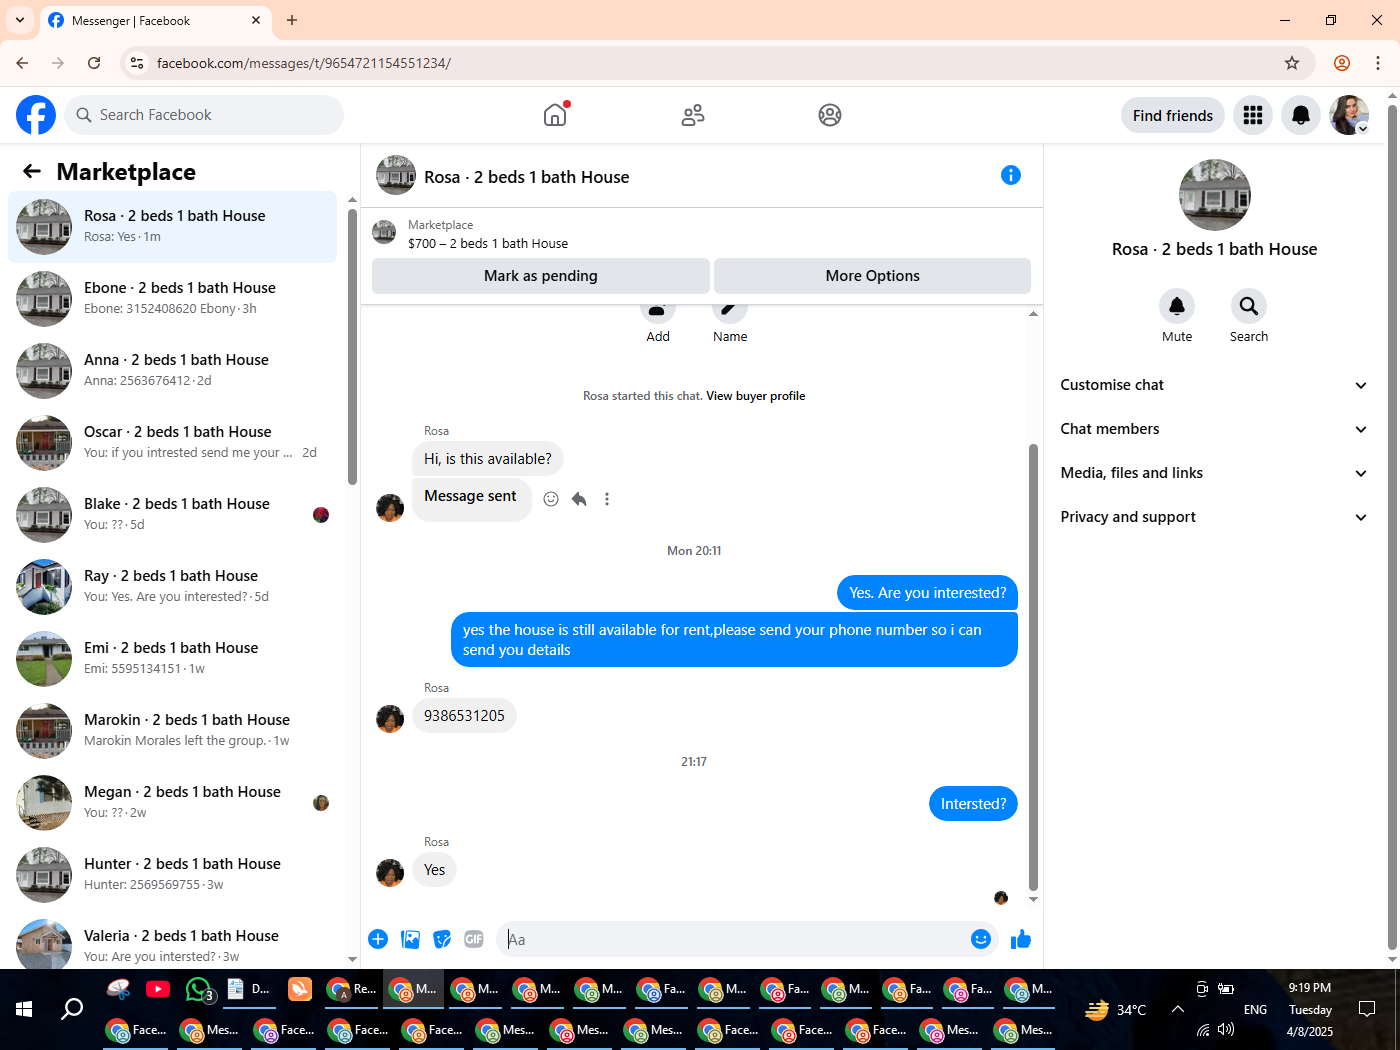This screenshot has width=1400, height=1050.
Task: Open the Notifications bell icon
Action: (x=1301, y=115)
